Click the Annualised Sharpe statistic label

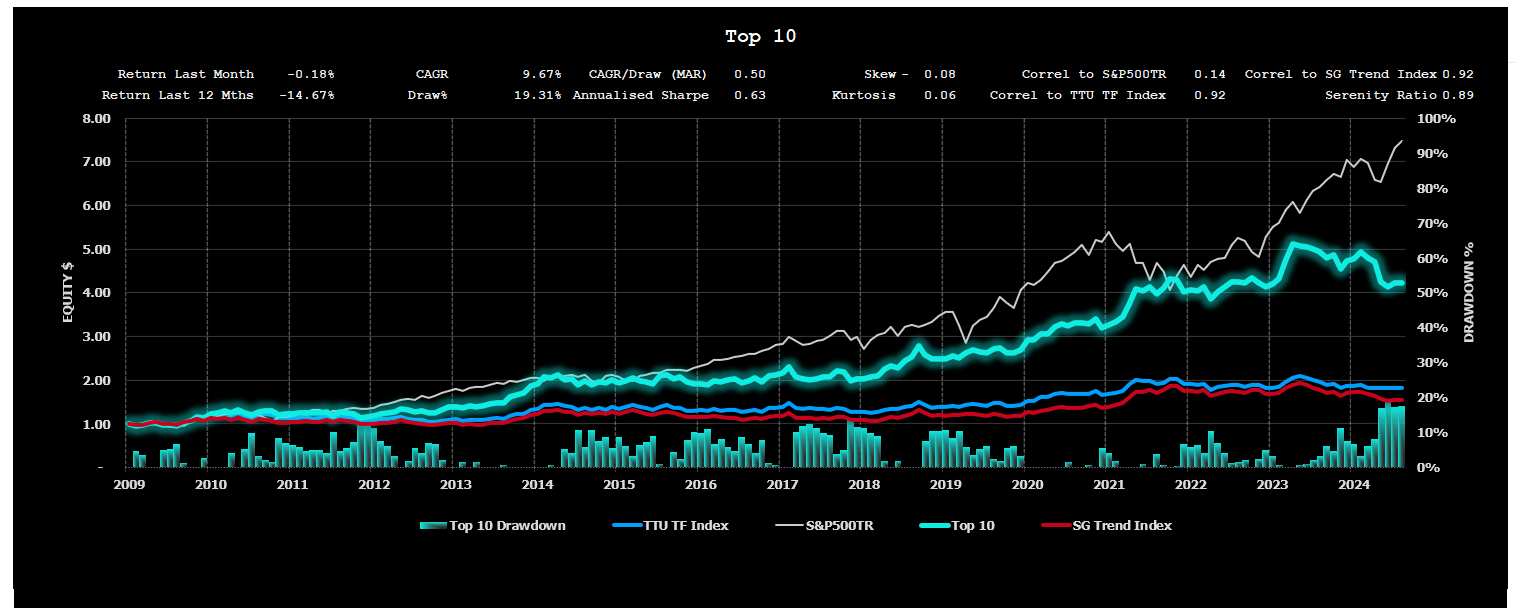click(640, 95)
